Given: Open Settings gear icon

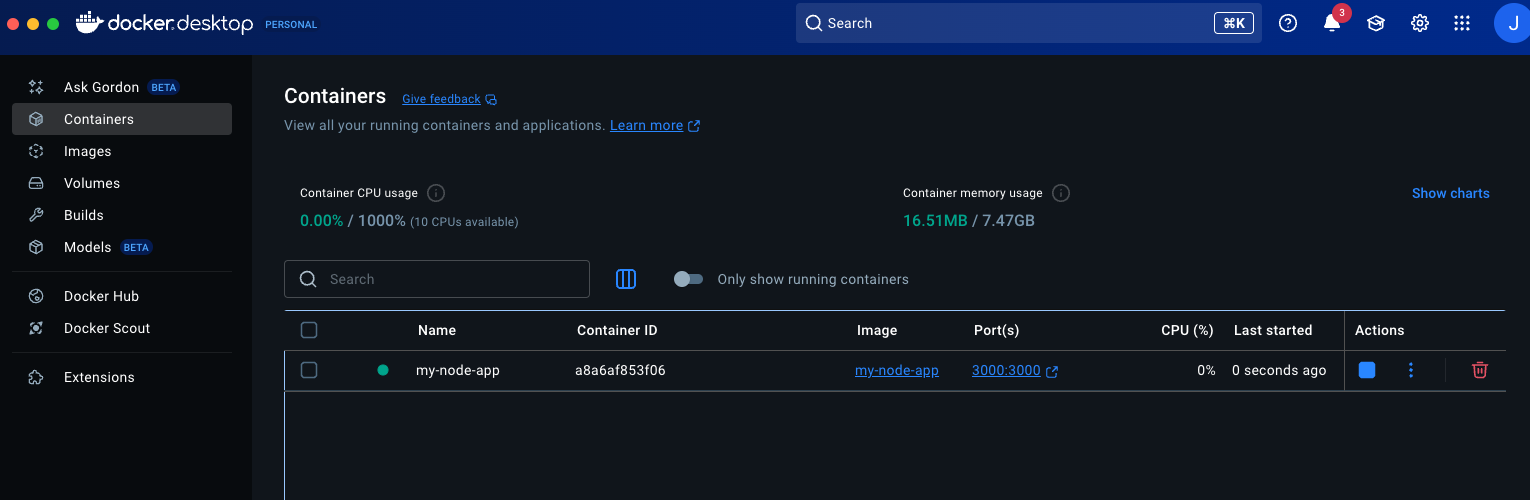Looking at the screenshot, I should pos(1420,23).
